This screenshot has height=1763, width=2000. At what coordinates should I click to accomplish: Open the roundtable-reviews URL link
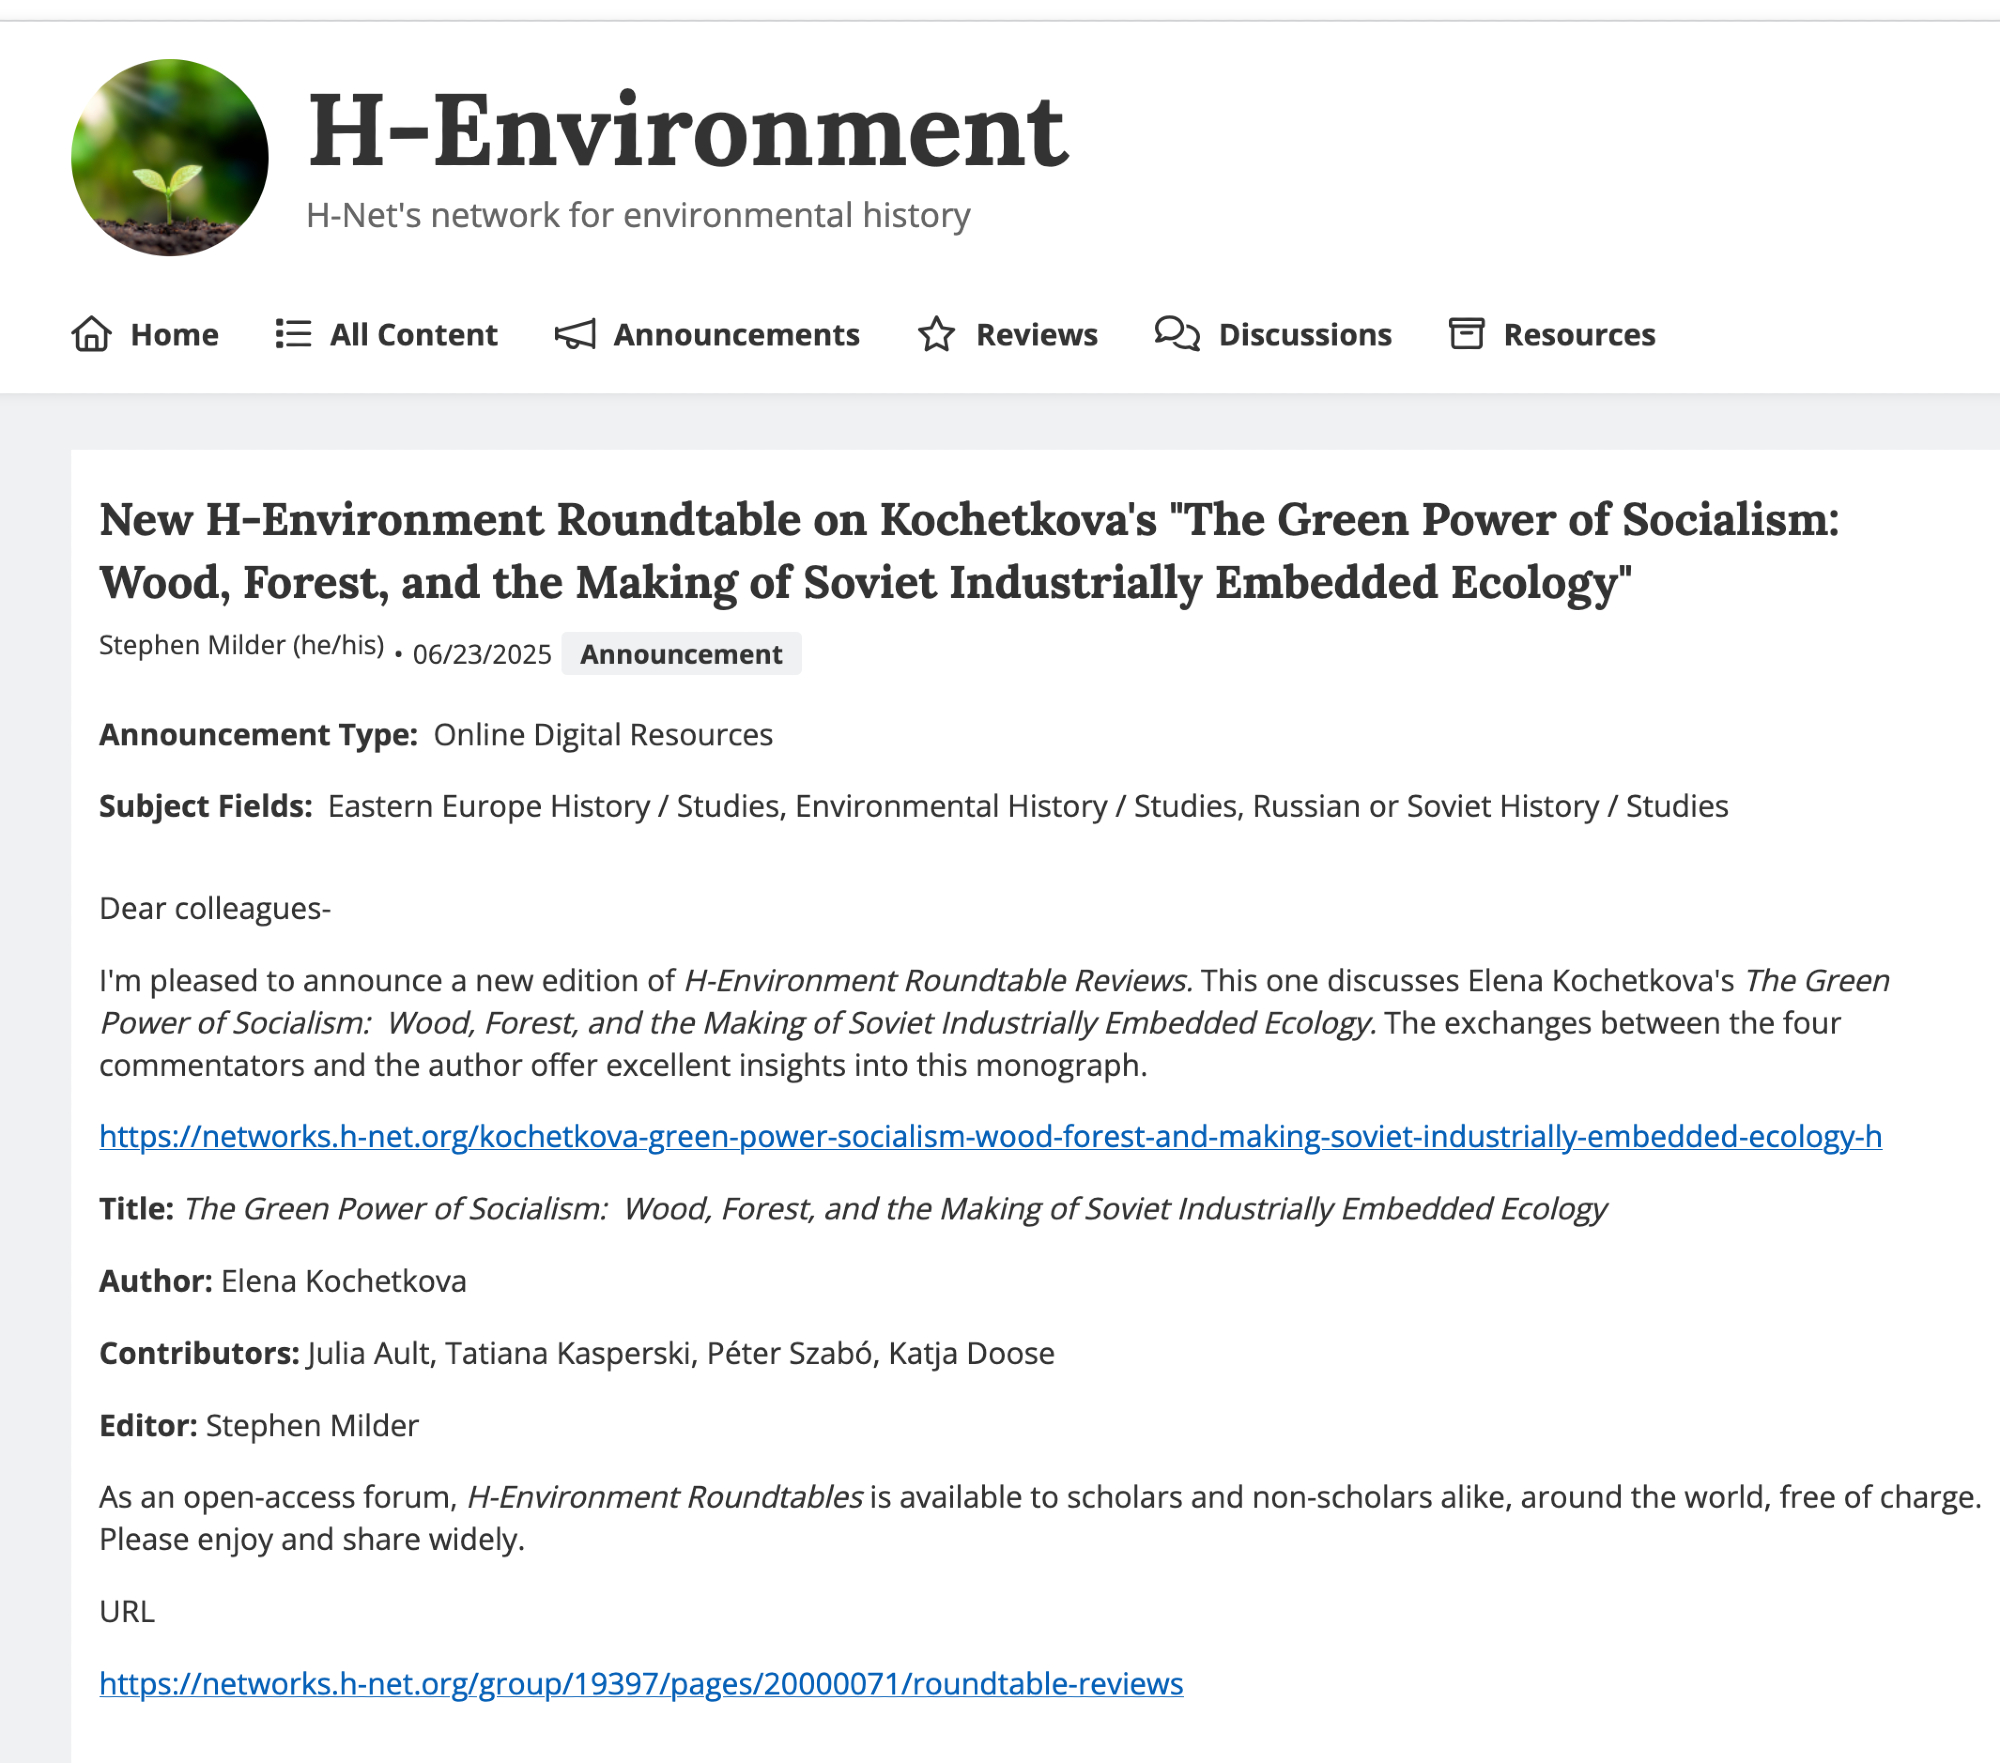pyautogui.click(x=641, y=1684)
